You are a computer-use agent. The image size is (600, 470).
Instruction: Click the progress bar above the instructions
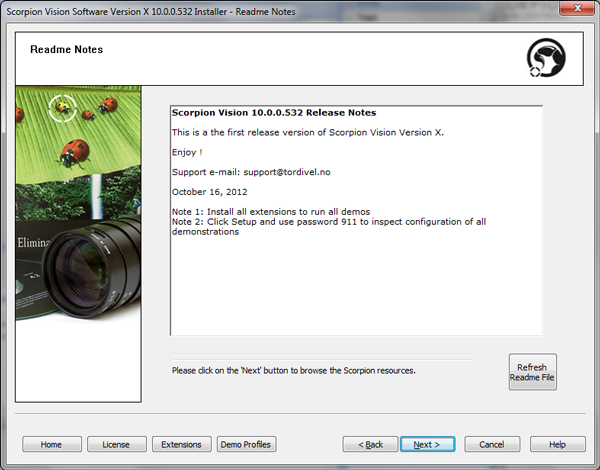tap(322, 357)
